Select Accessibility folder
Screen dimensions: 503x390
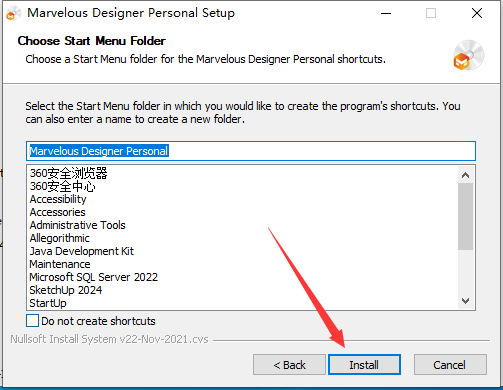click(x=58, y=199)
